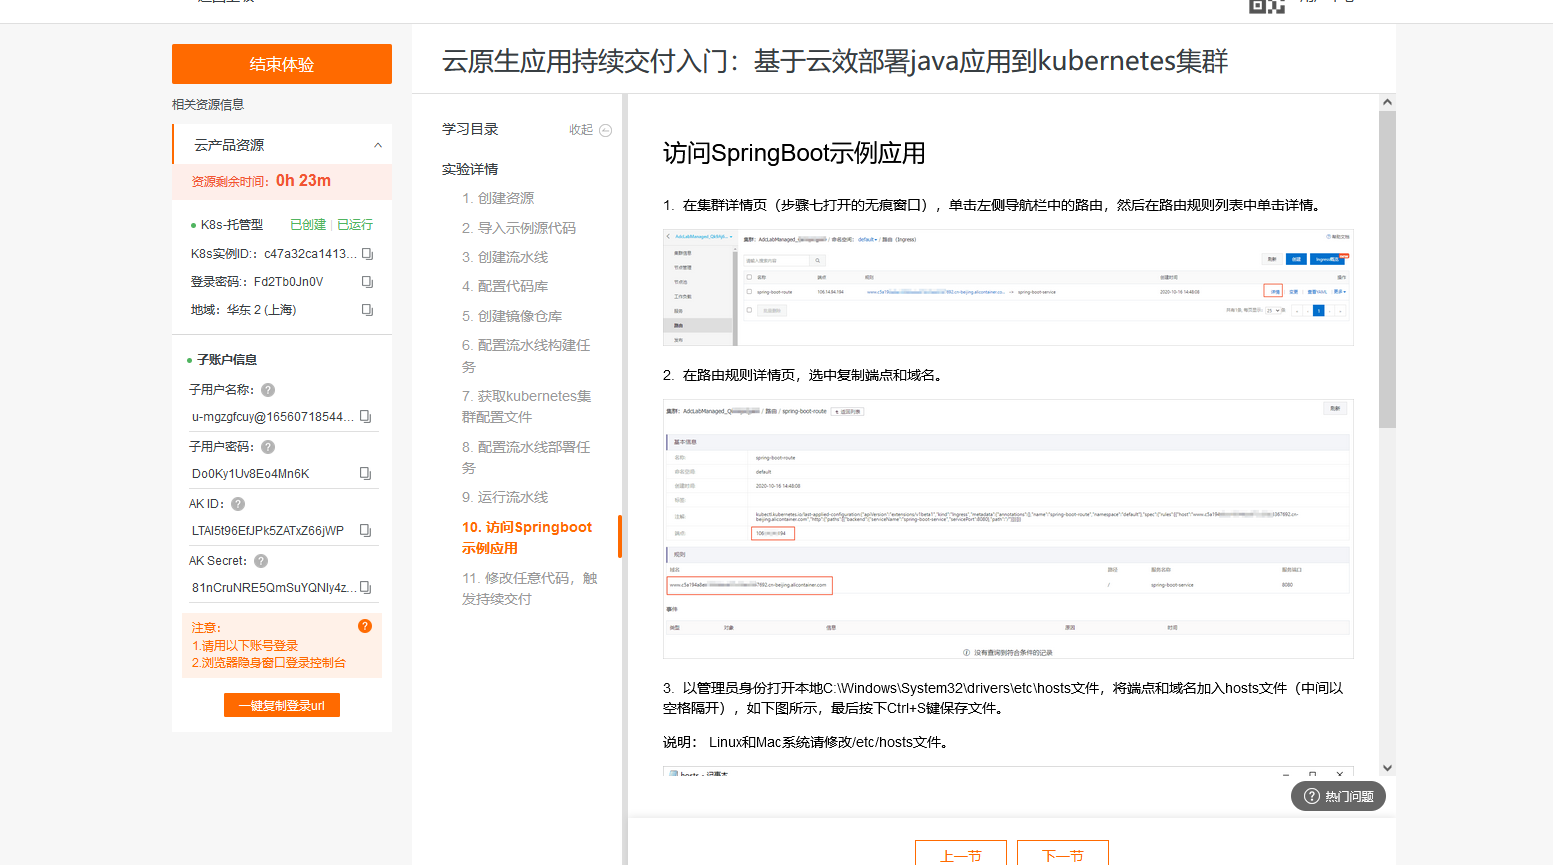The height and width of the screenshot is (865, 1553).
Task: Select step 10. 访问Springboot示例应用
Action: pos(527,537)
